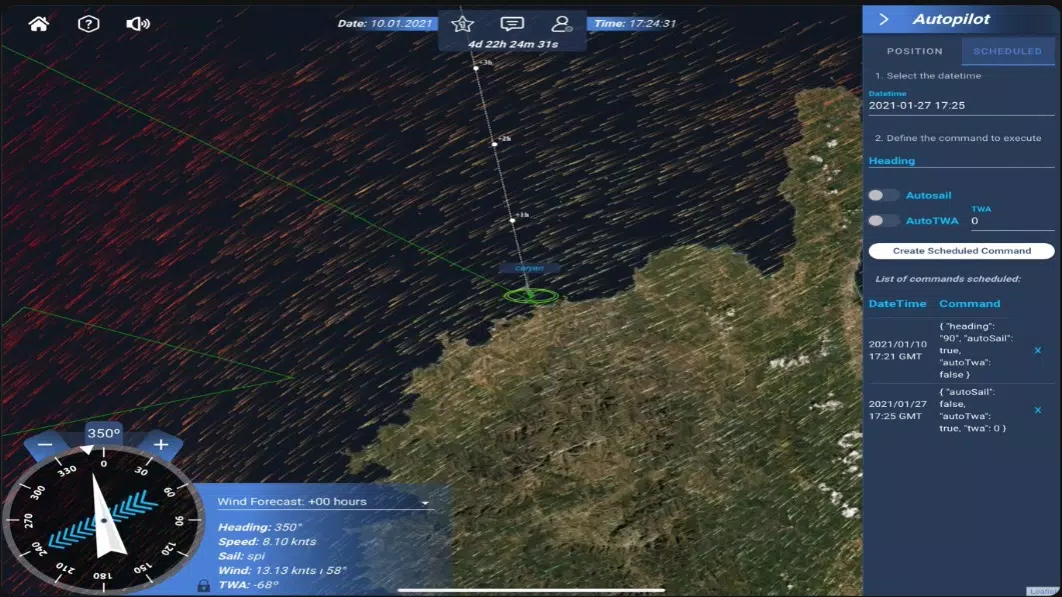Viewport: 1062px width, 597px height.
Task: Click Create Scheduled Command
Action: tap(959, 250)
